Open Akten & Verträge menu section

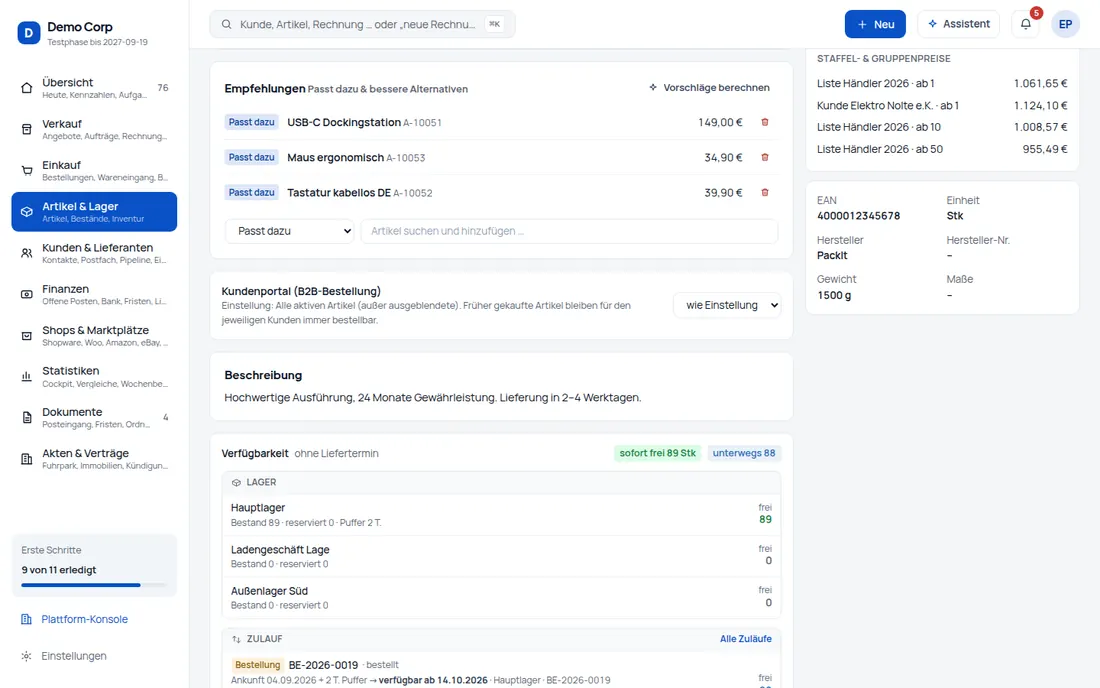pyautogui.click(x=94, y=459)
